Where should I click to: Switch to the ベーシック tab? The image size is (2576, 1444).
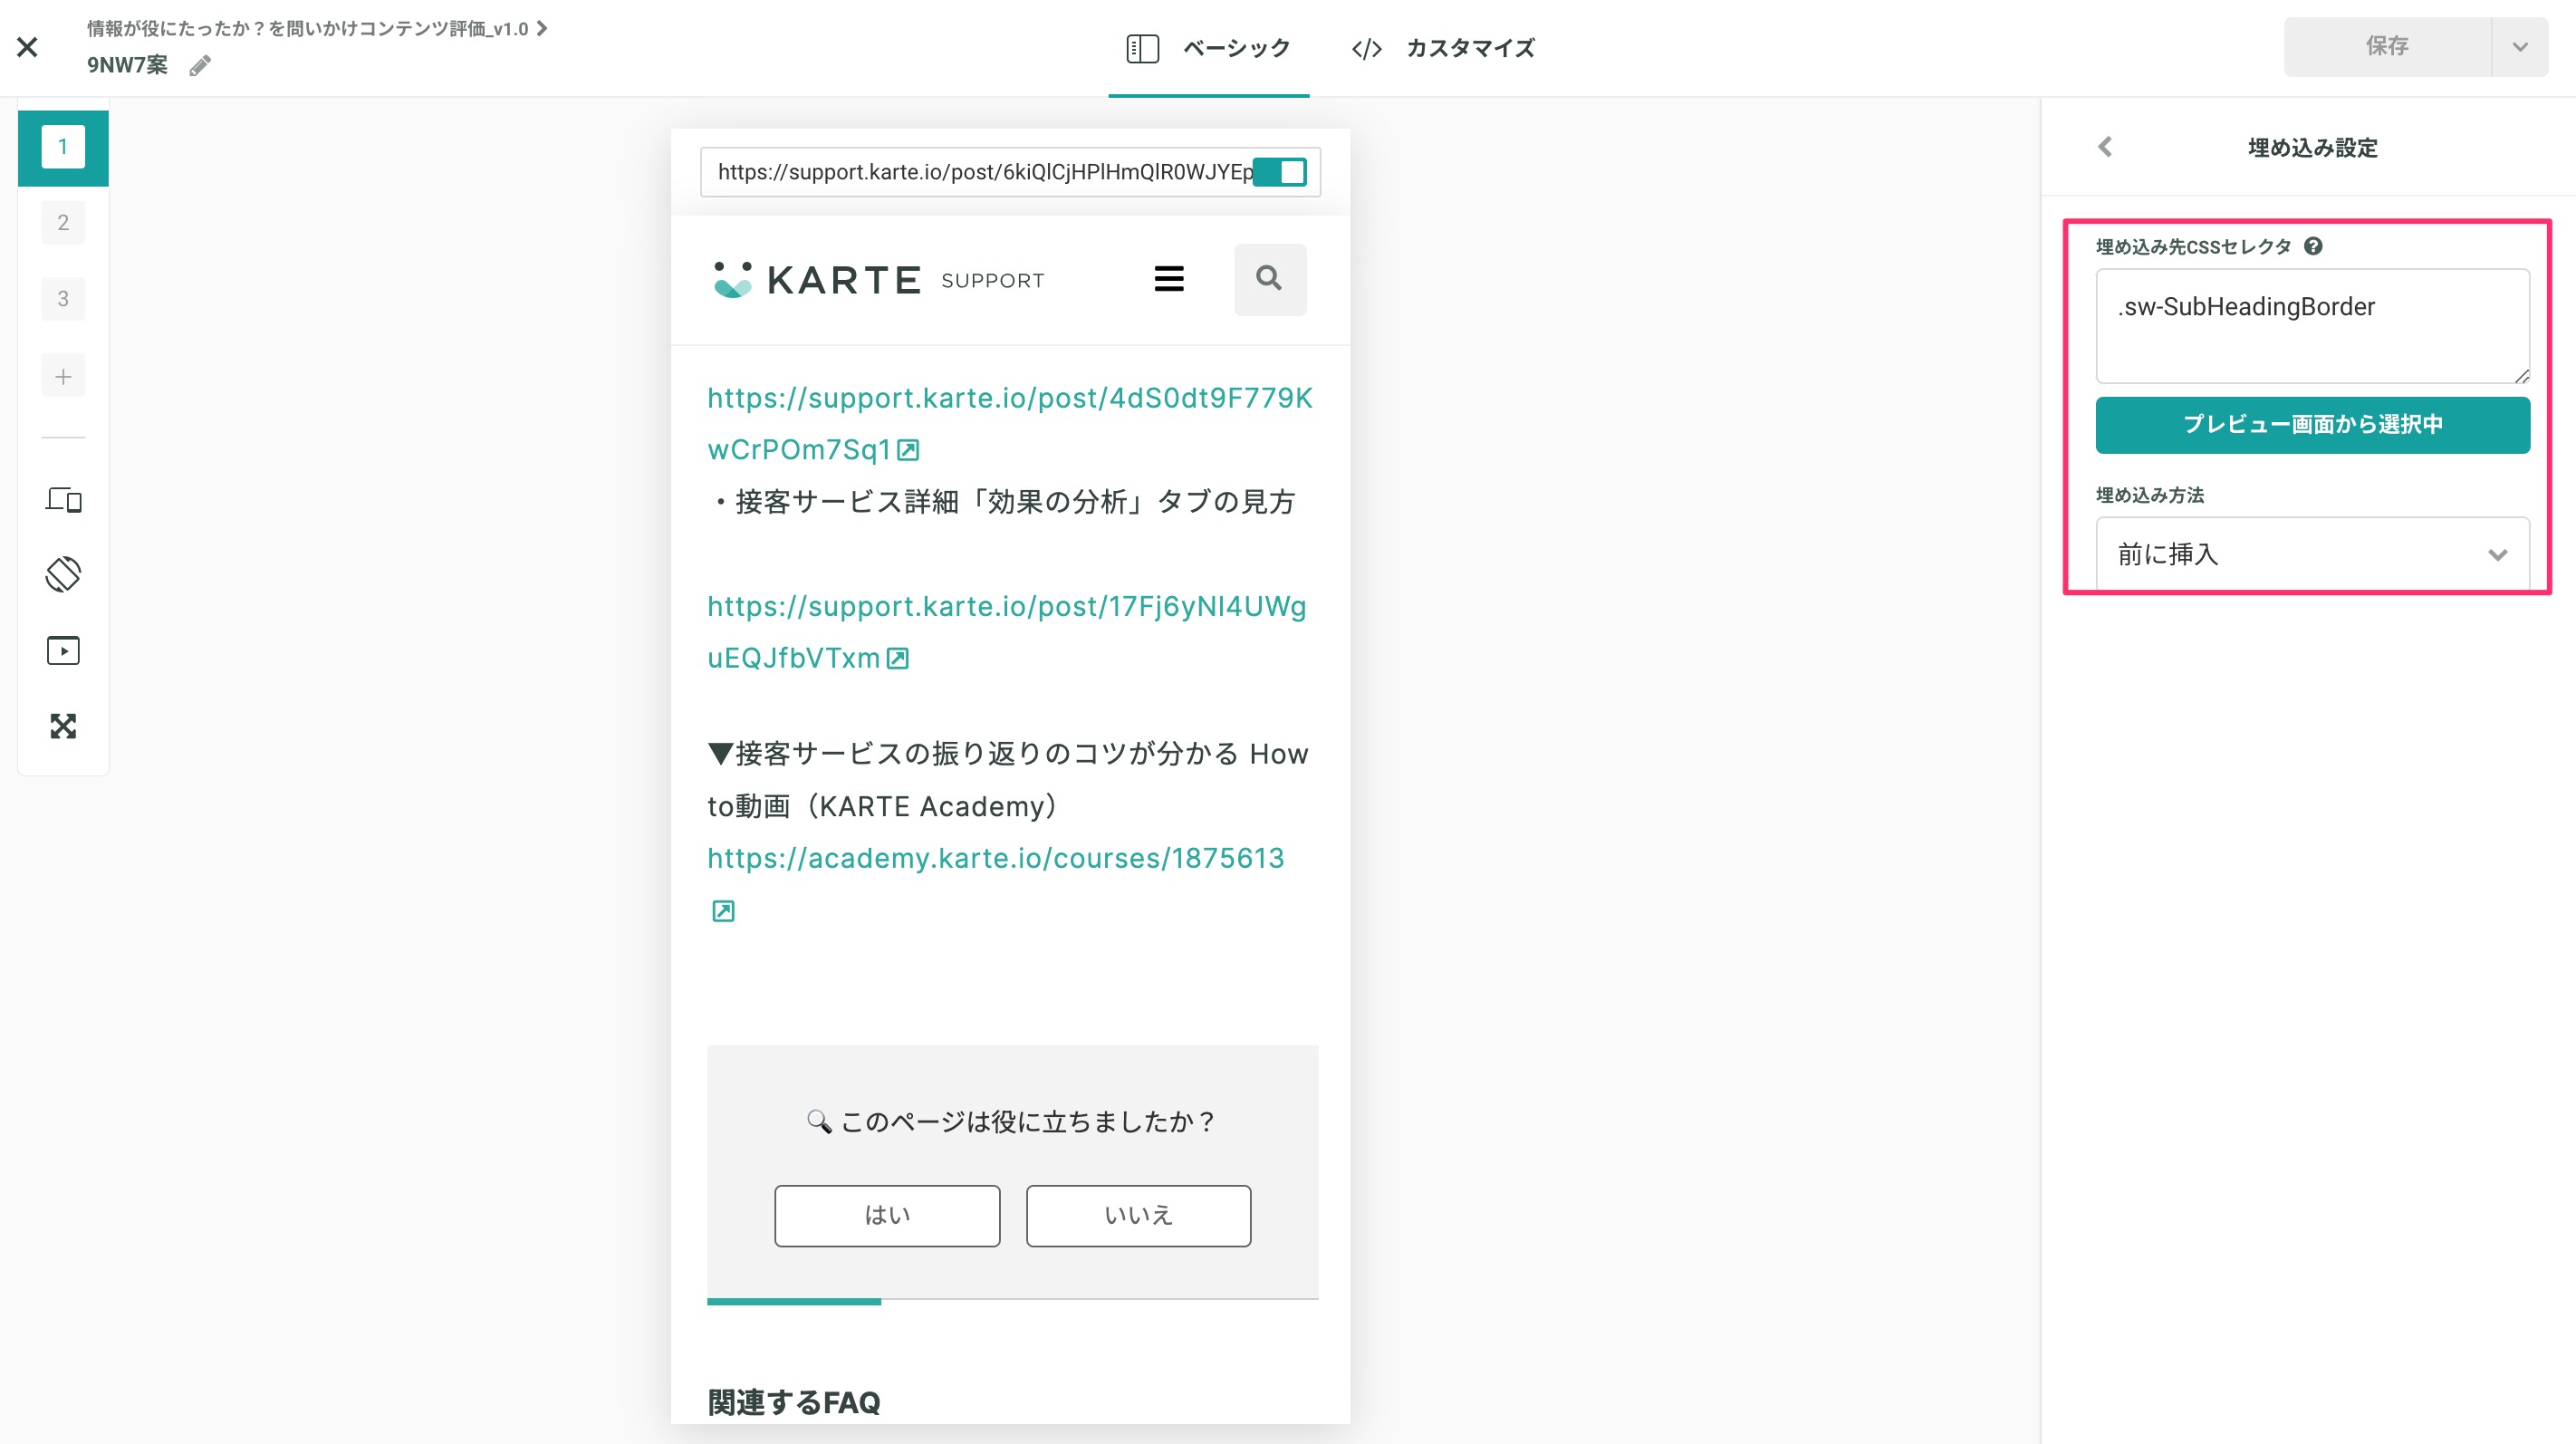point(1208,48)
